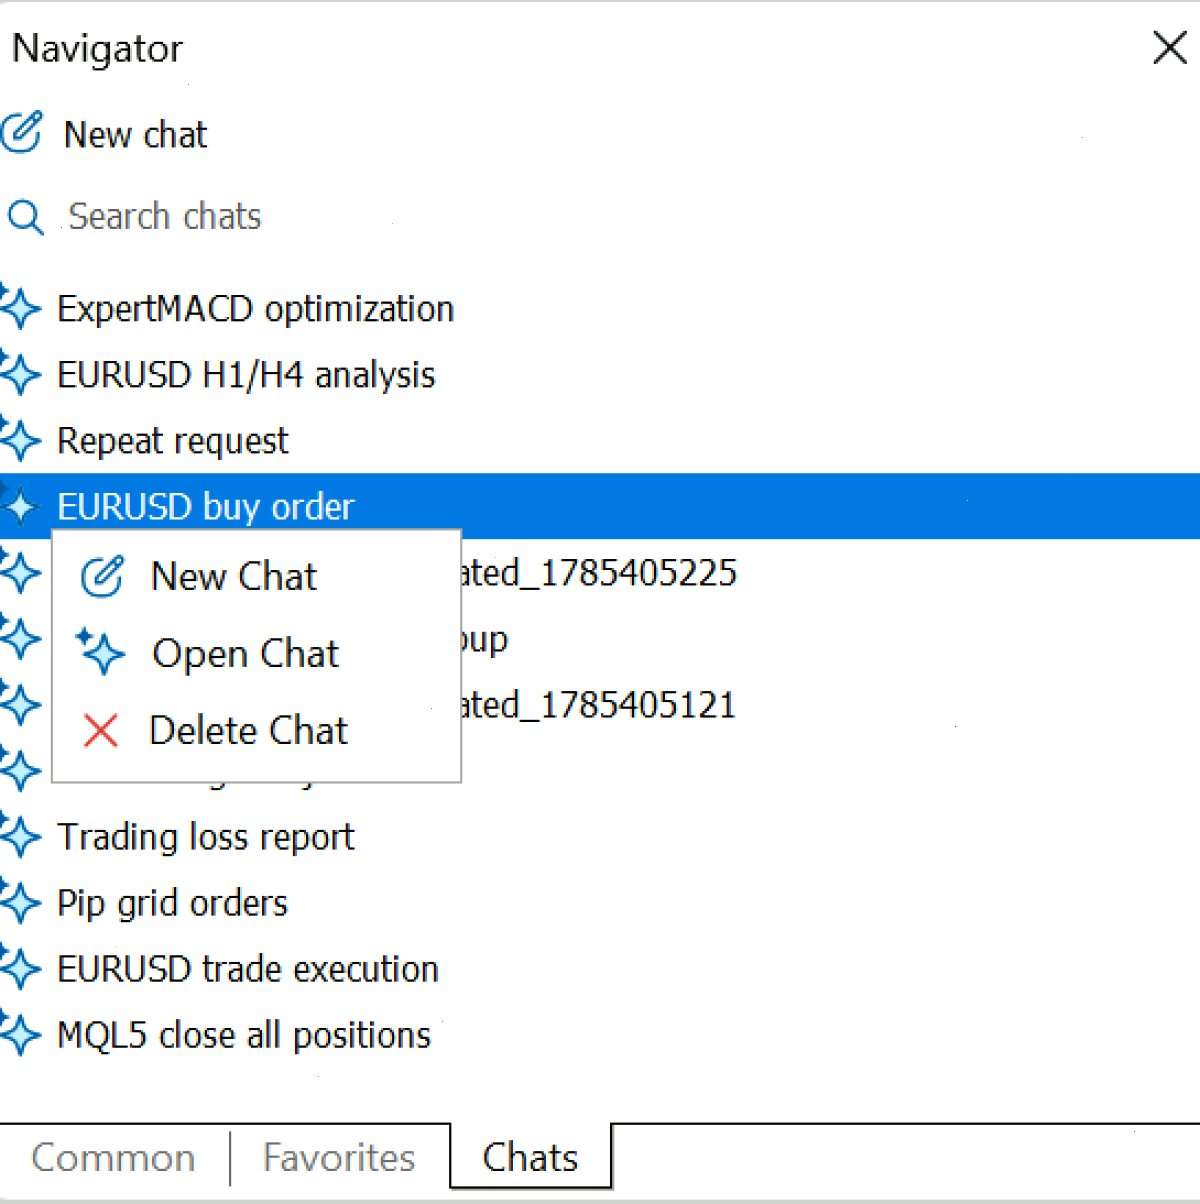Click the sparkle icon beside EURUSD H1/H4 analysis
1200x1204 pixels.
click(x=20, y=374)
